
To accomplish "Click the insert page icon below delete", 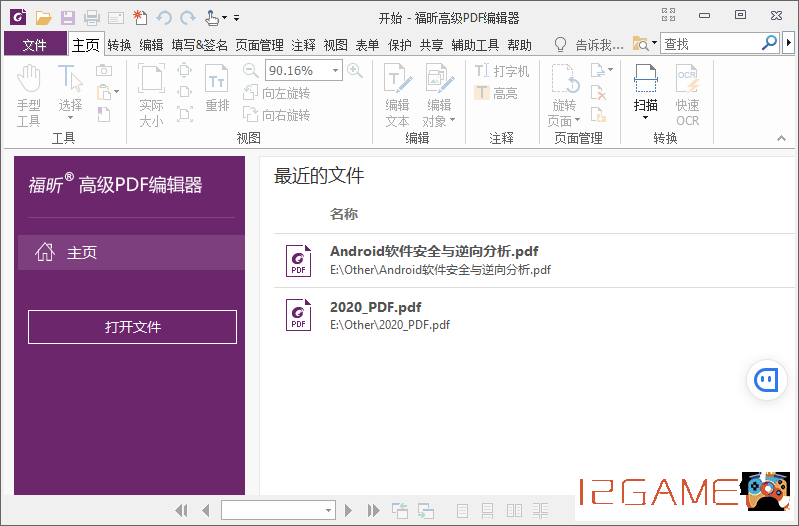I will 598,115.
